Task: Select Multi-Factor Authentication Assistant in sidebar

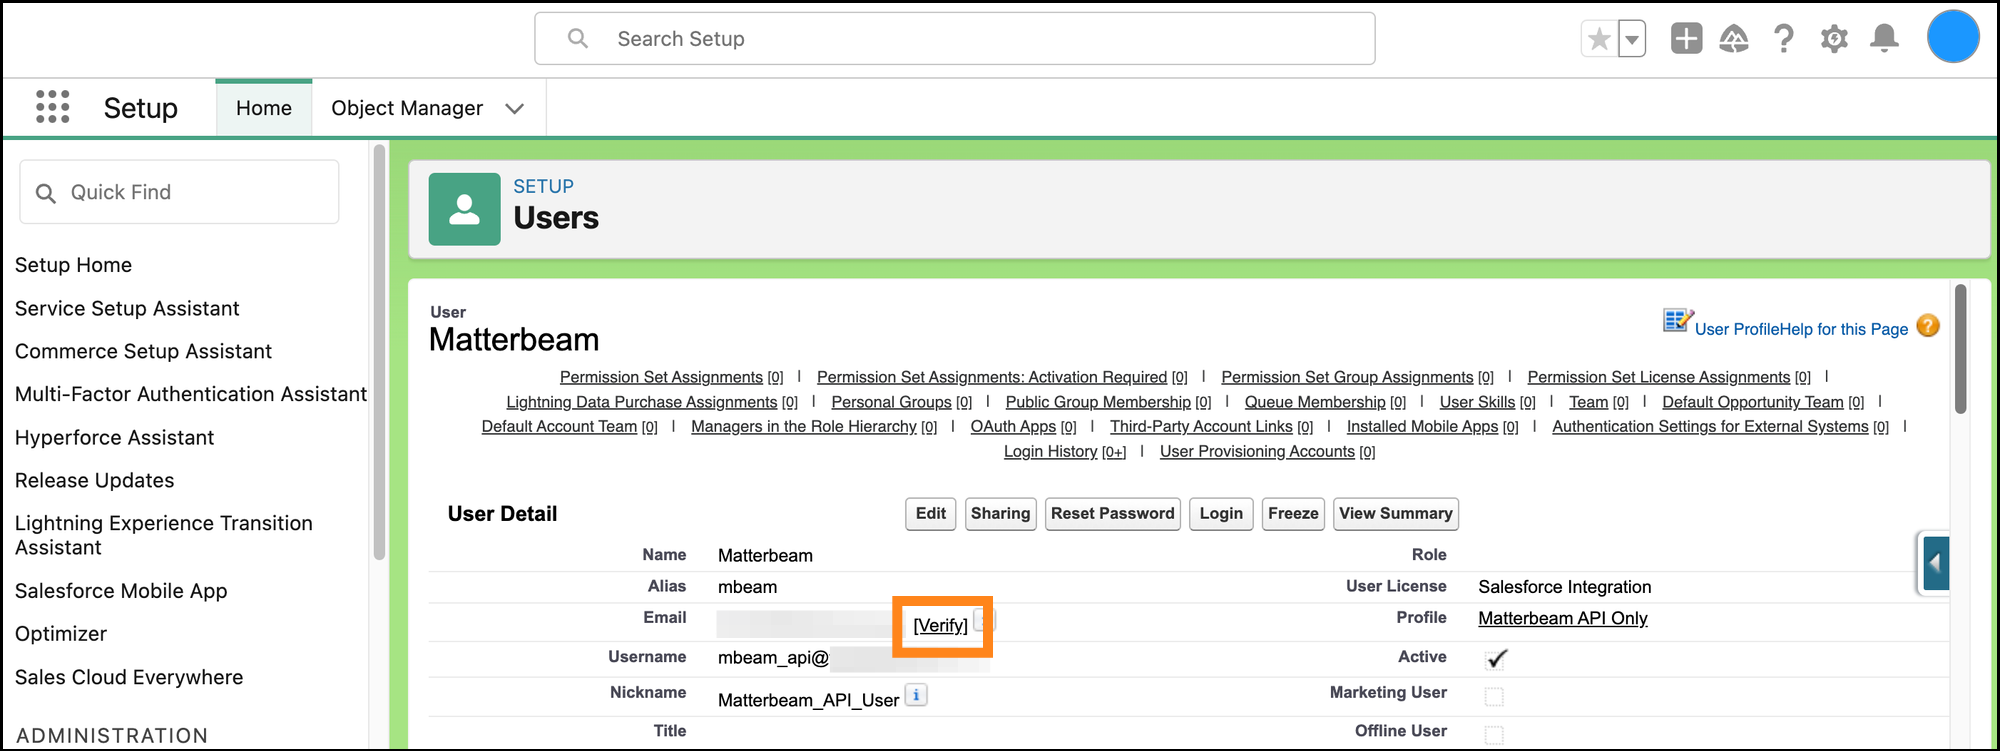Action: coord(191,394)
